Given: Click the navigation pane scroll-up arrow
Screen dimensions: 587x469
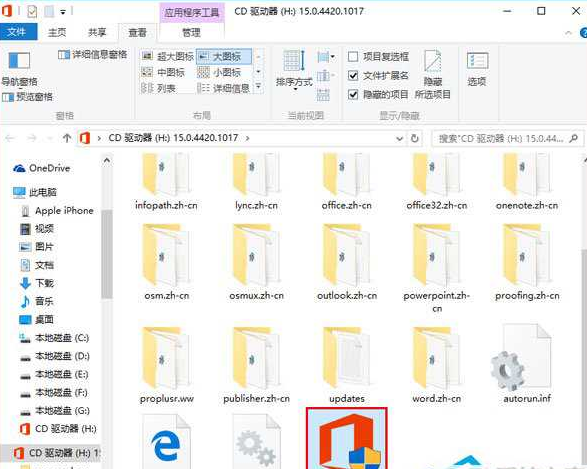Looking at the screenshot, I should tap(107, 161).
